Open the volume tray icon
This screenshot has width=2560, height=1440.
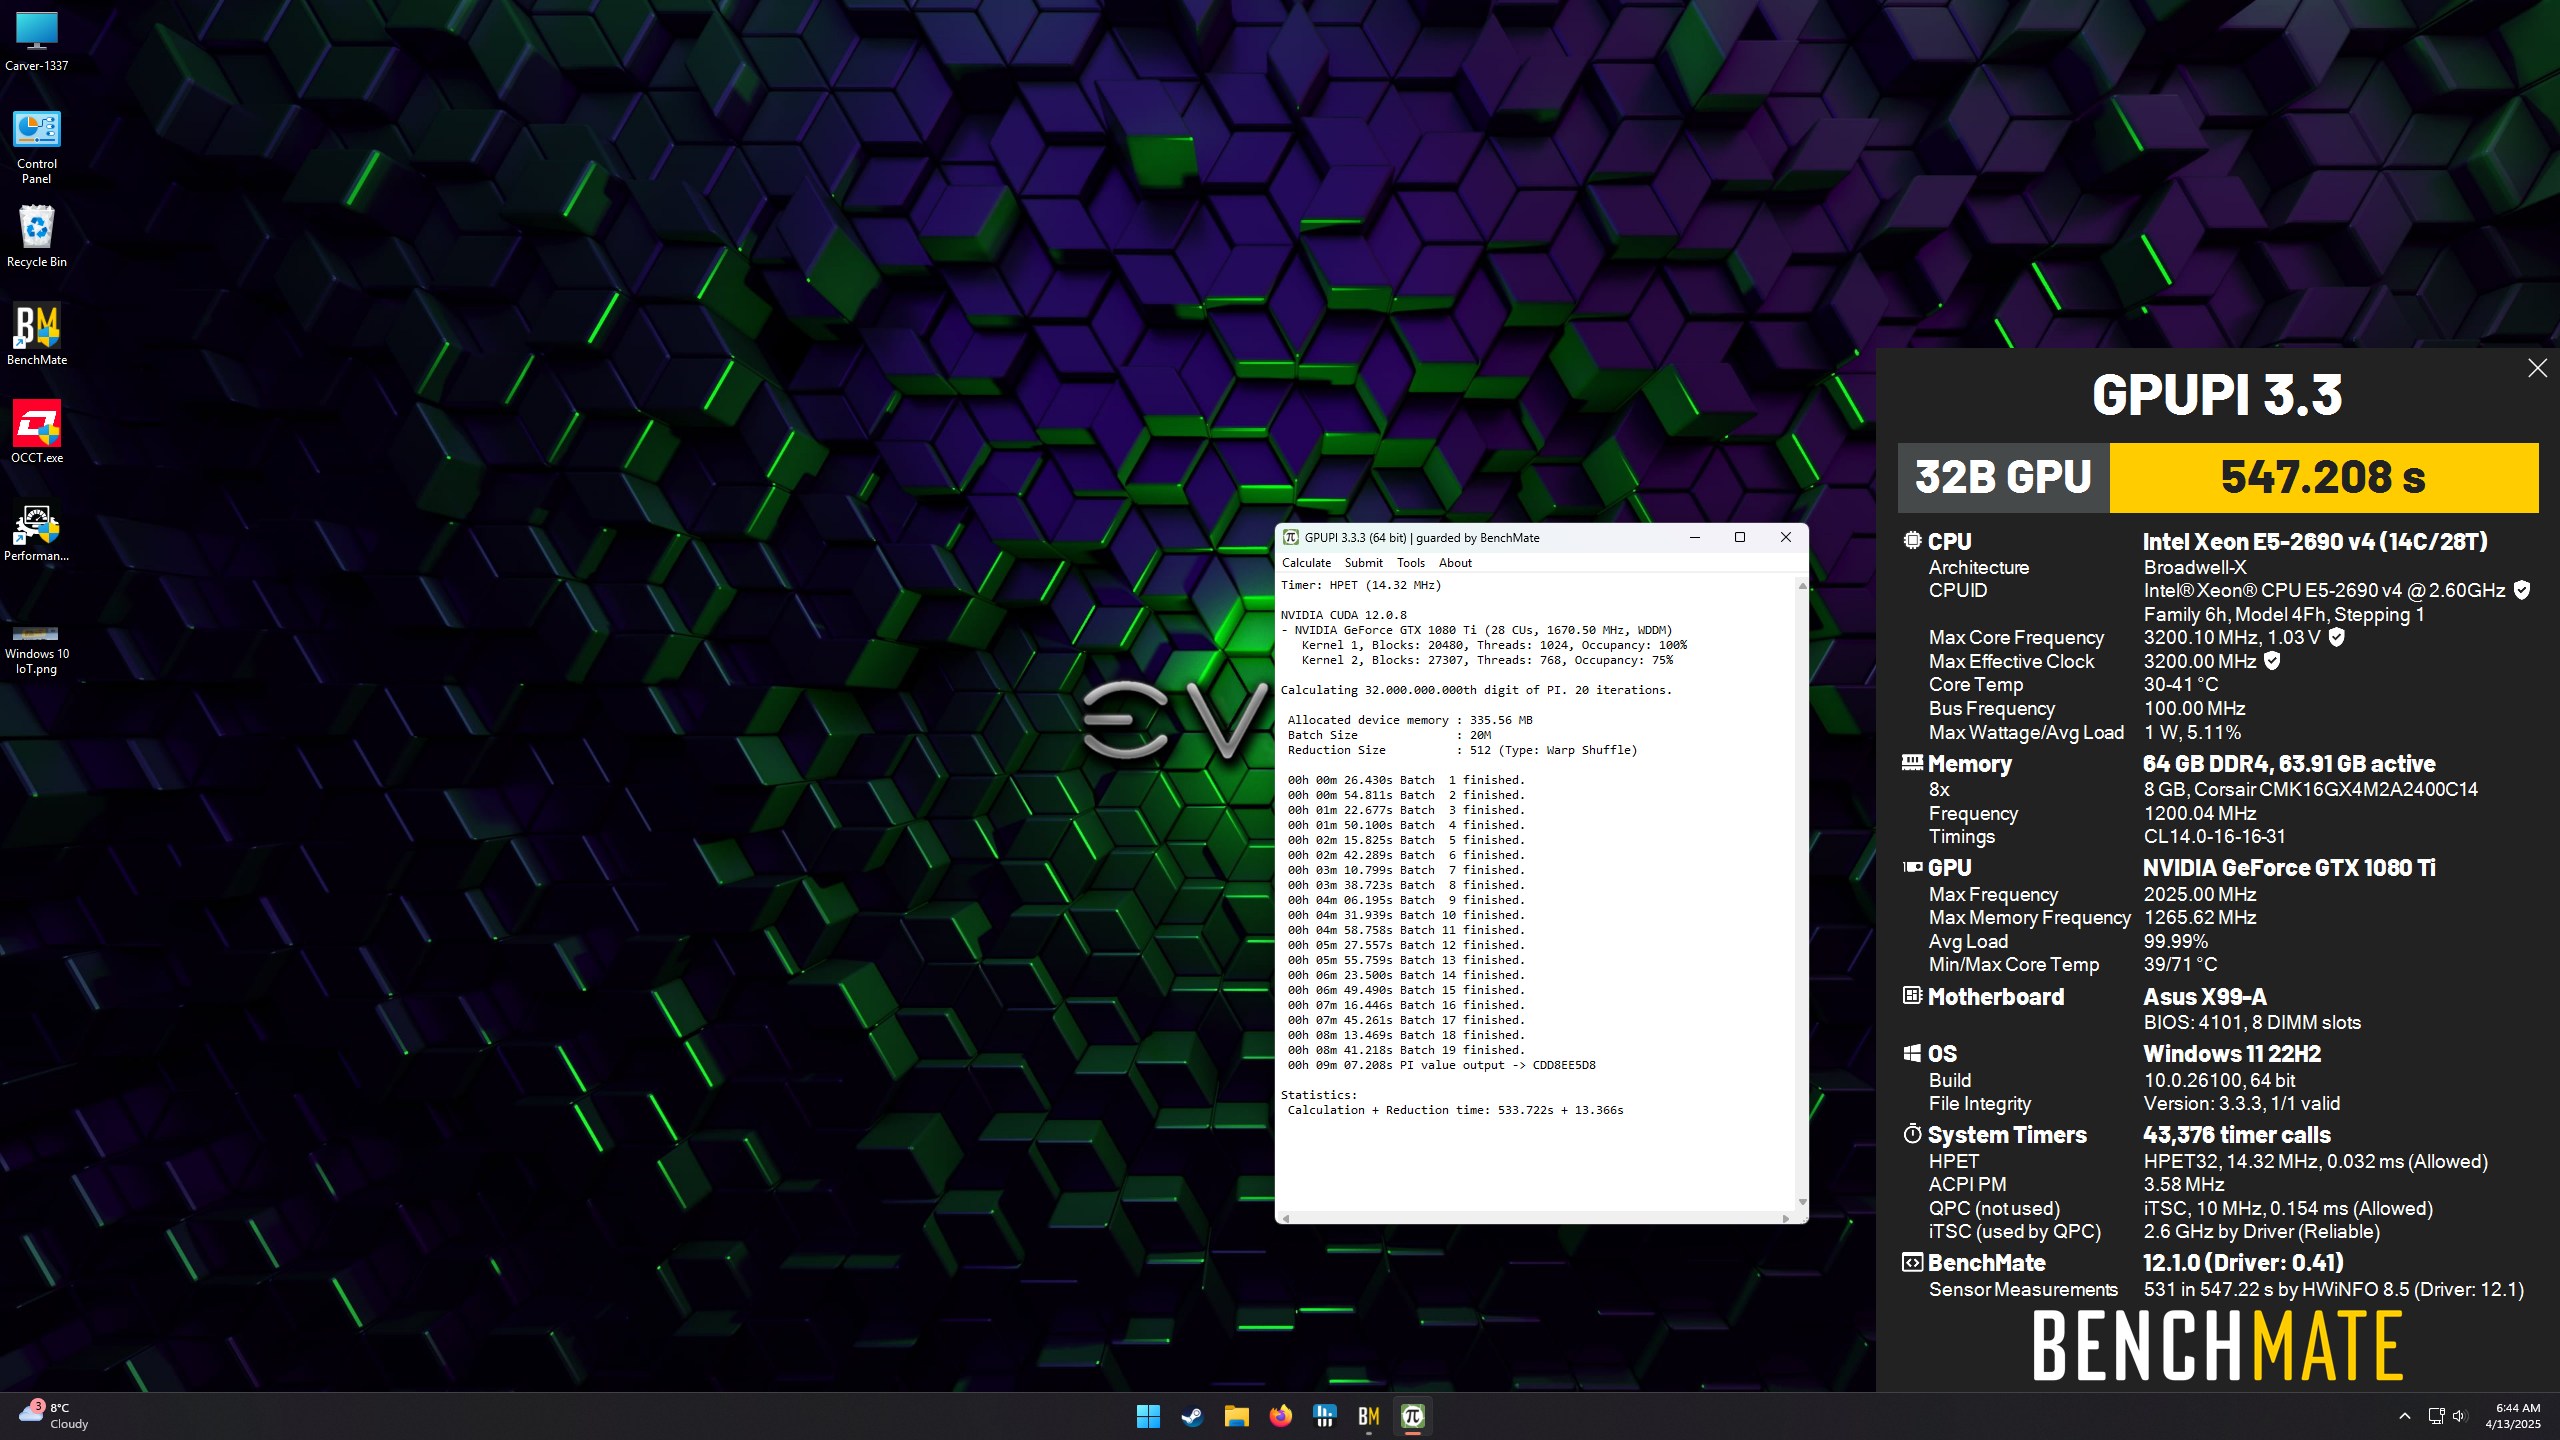(2459, 1416)
